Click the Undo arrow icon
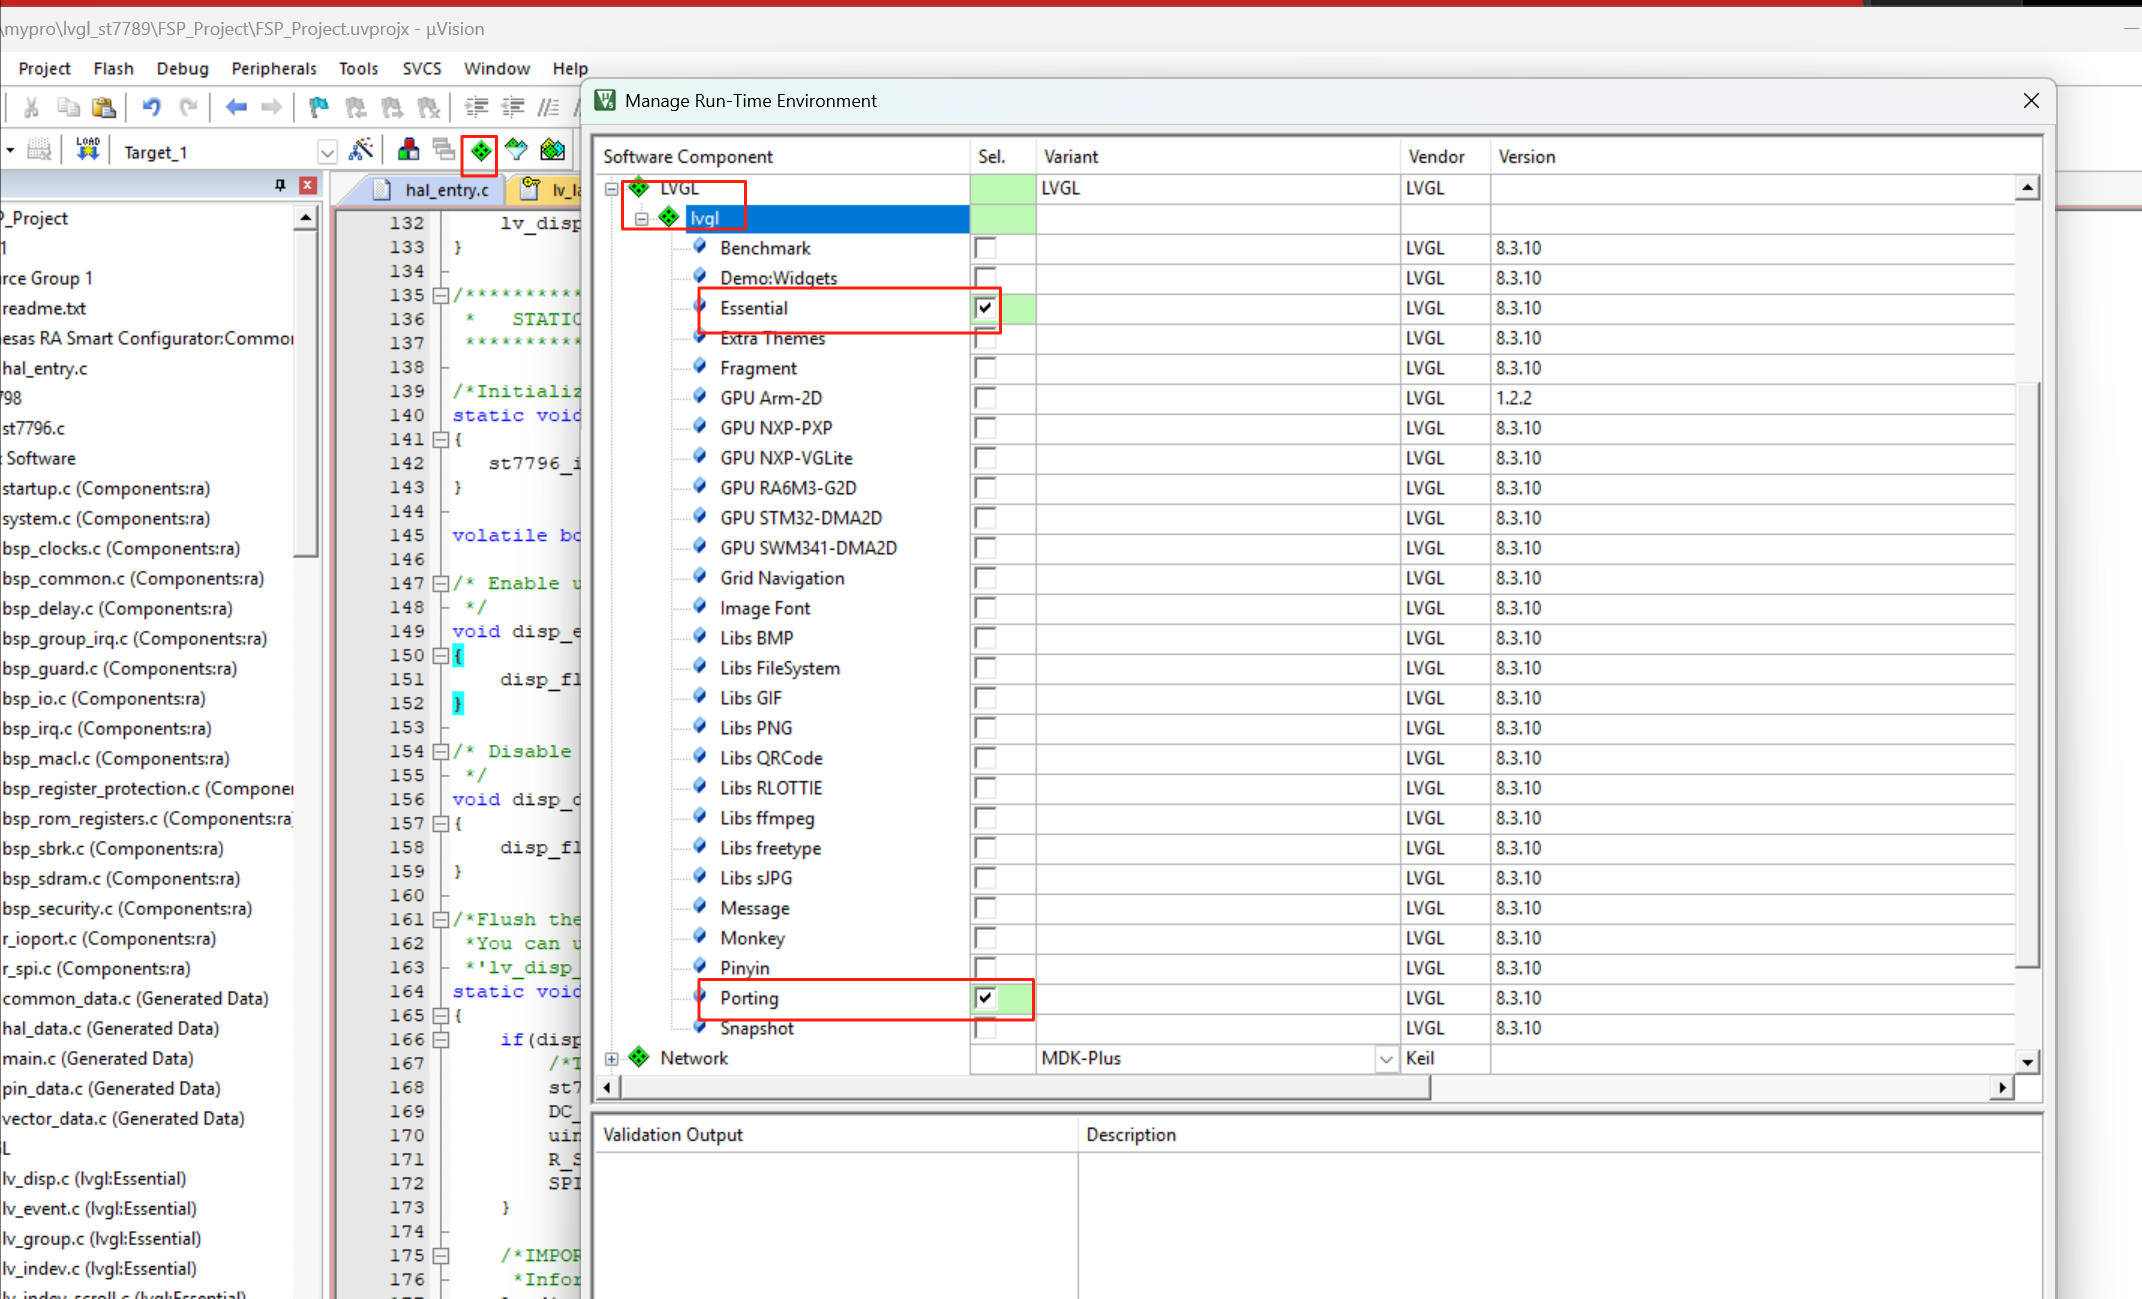This screenshot has width=2142, height=1299. click(x=151, y=107)
